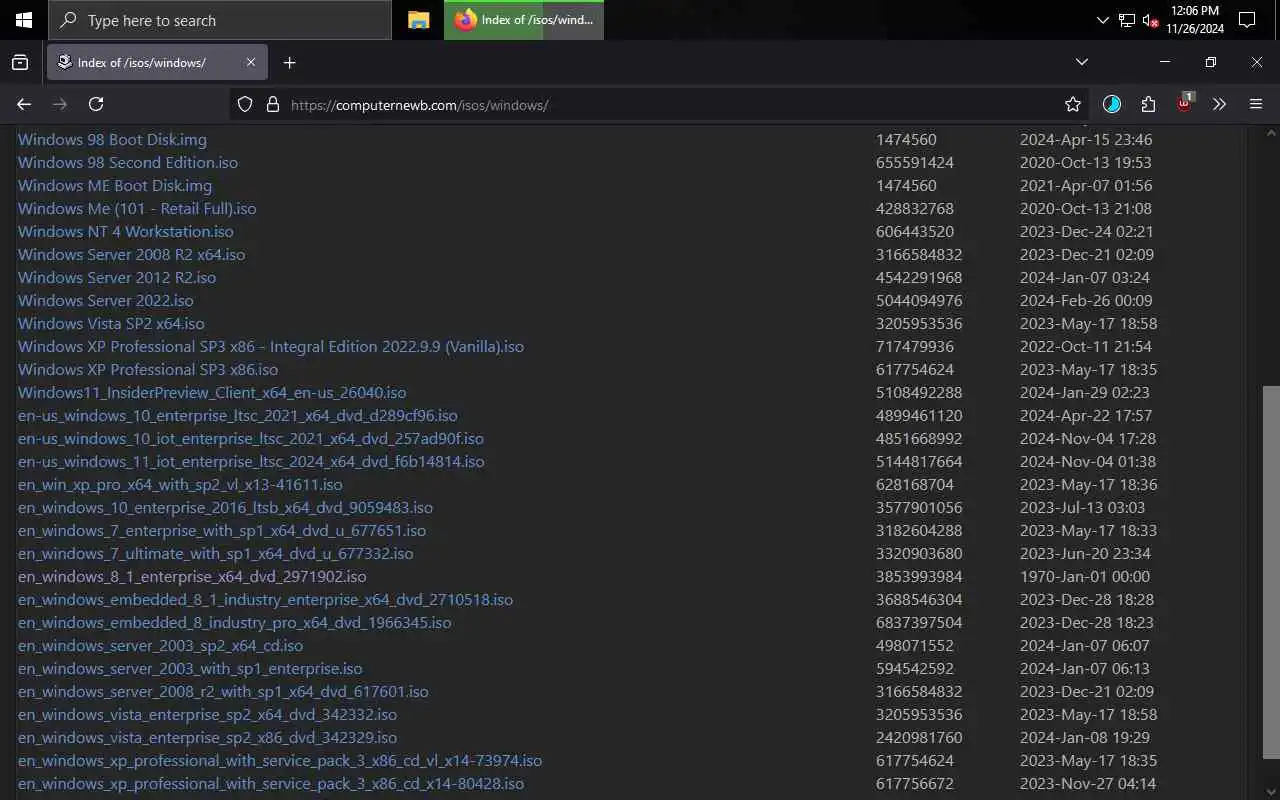
Task: Open en_windows_embedded_8_1_industry_enterprise iso
Action: [265, 599]
